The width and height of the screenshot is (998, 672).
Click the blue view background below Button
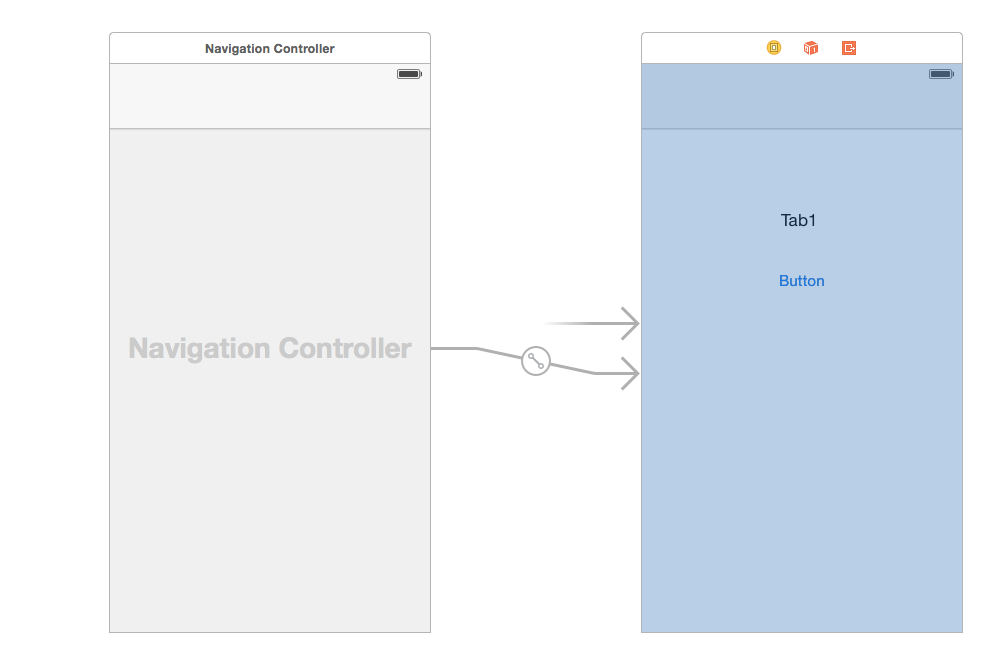(802, 480)
